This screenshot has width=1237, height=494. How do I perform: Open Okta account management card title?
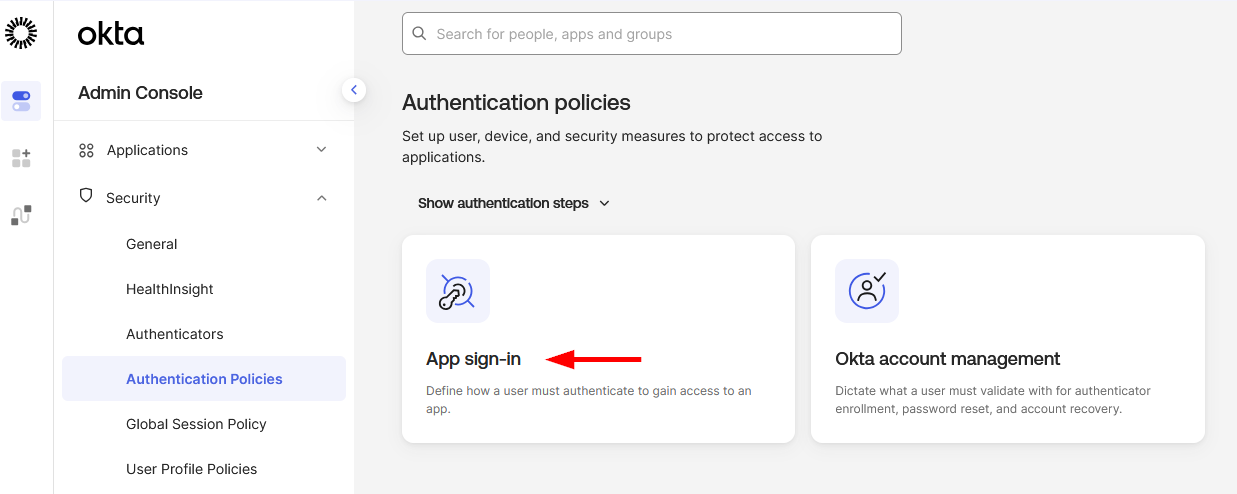coord(947,359)
